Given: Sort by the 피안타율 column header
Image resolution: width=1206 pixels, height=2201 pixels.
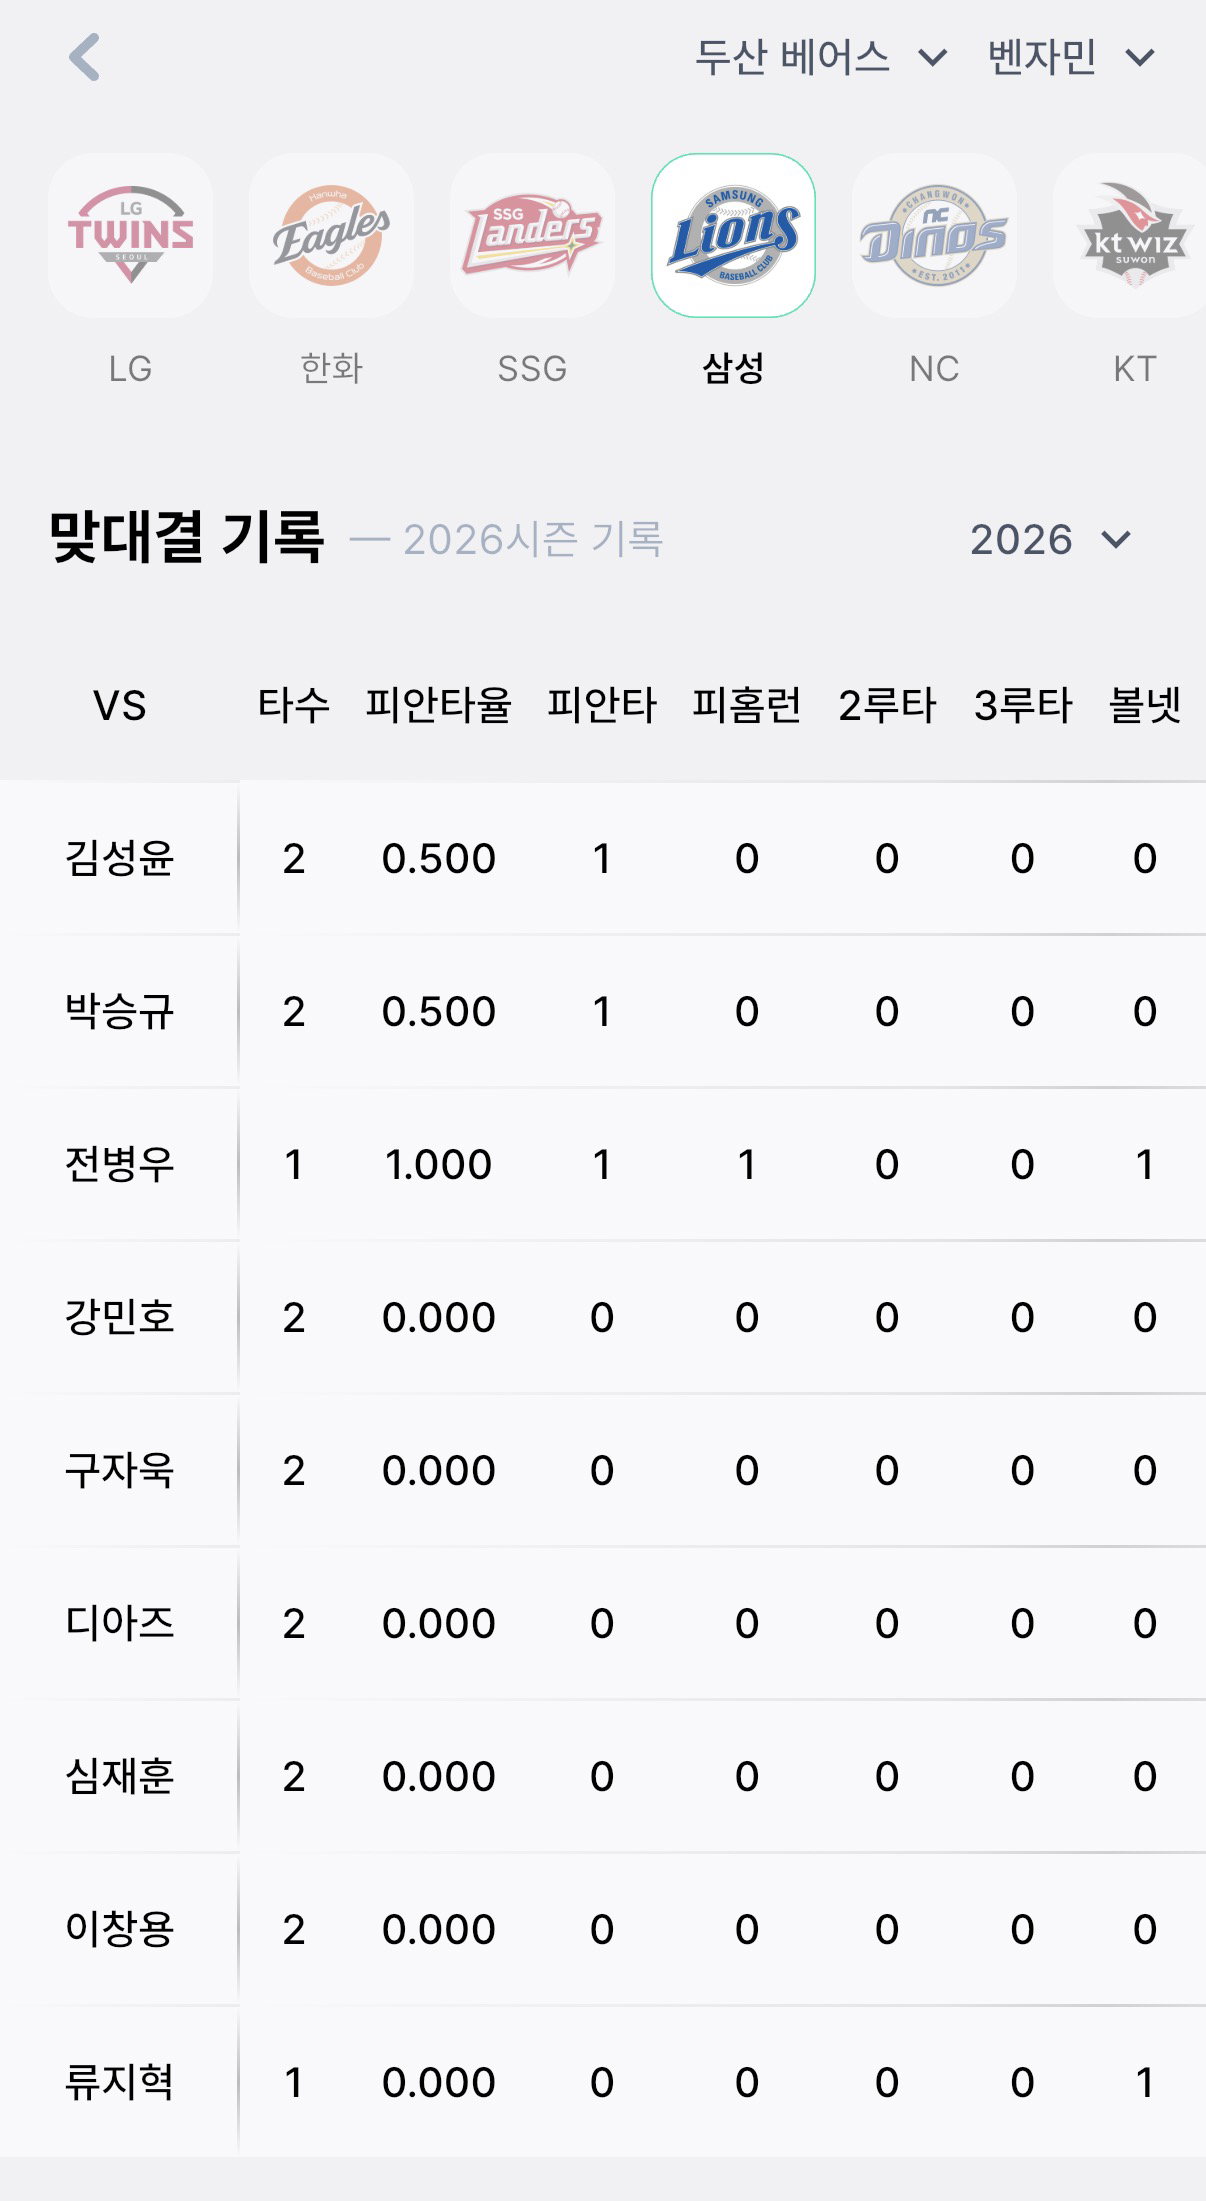Looking at the screenshot, I should click(x=438, y=706).
